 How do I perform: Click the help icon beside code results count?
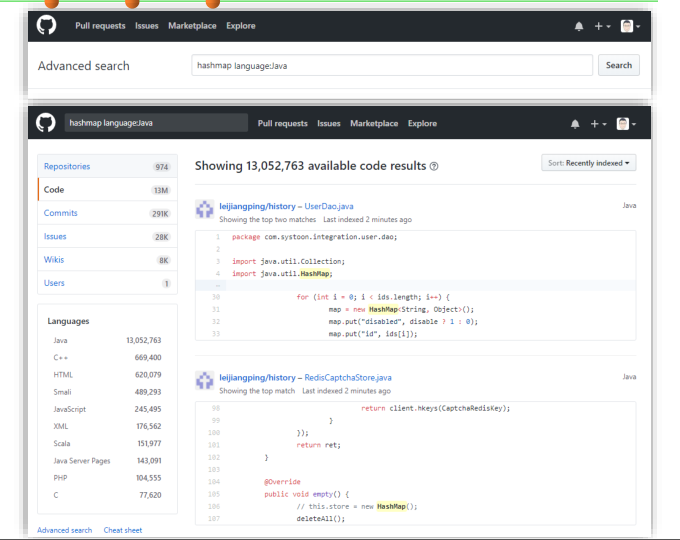coord(434,166)
